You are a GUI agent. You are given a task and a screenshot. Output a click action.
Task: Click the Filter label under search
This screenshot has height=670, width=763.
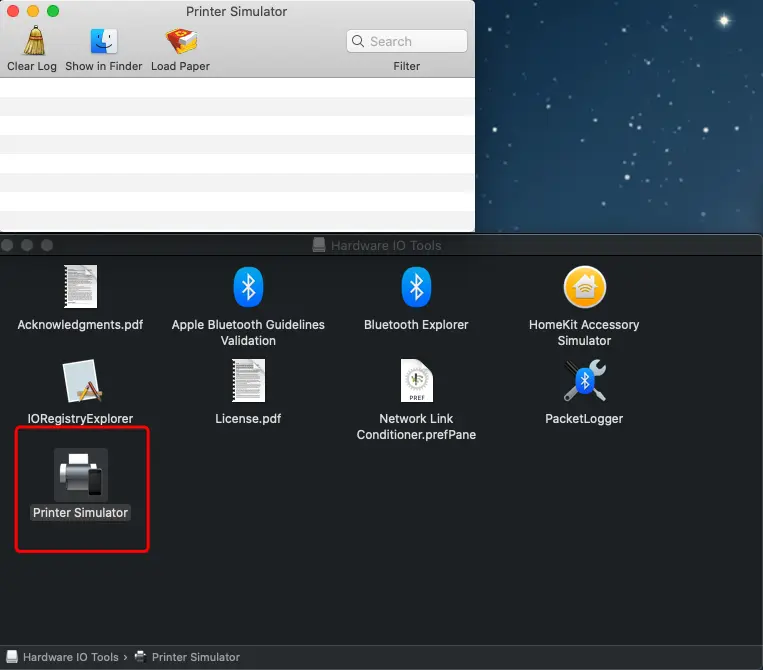407,66
